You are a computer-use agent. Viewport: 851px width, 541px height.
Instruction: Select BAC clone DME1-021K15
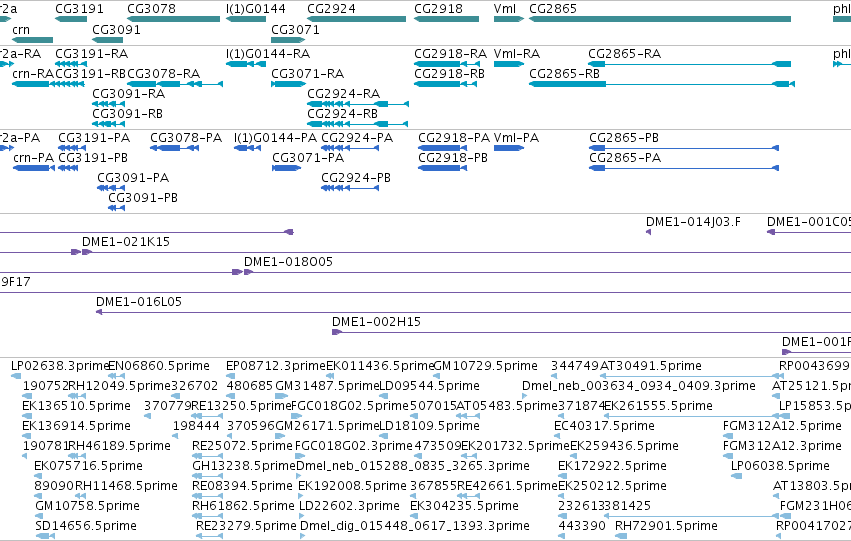(126, 242)
